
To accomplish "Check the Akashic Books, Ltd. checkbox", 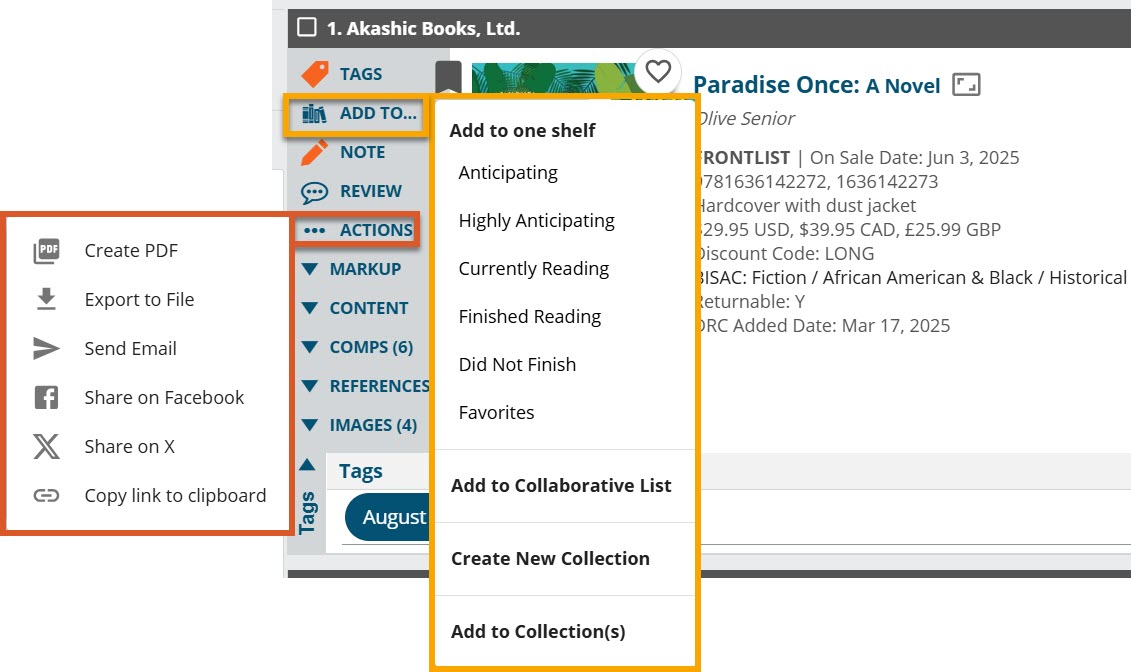I will pos(307,28).
